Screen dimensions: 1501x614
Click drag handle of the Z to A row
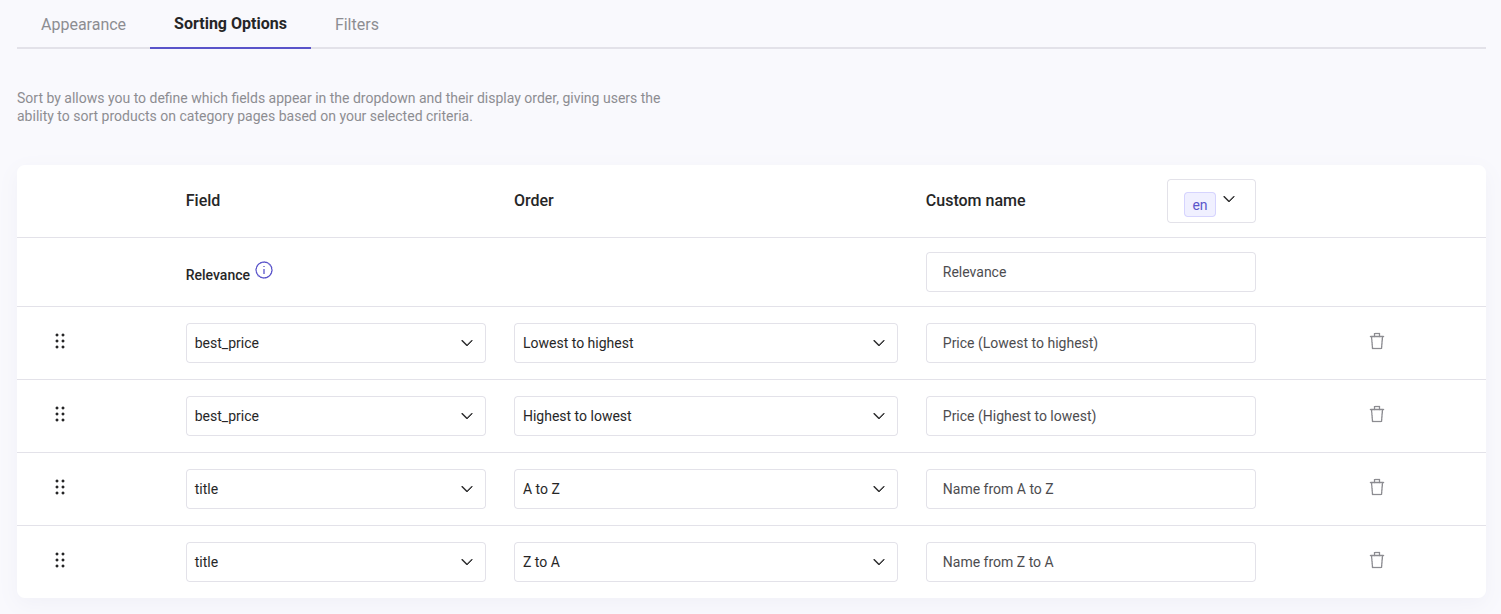tap(60, 561)
